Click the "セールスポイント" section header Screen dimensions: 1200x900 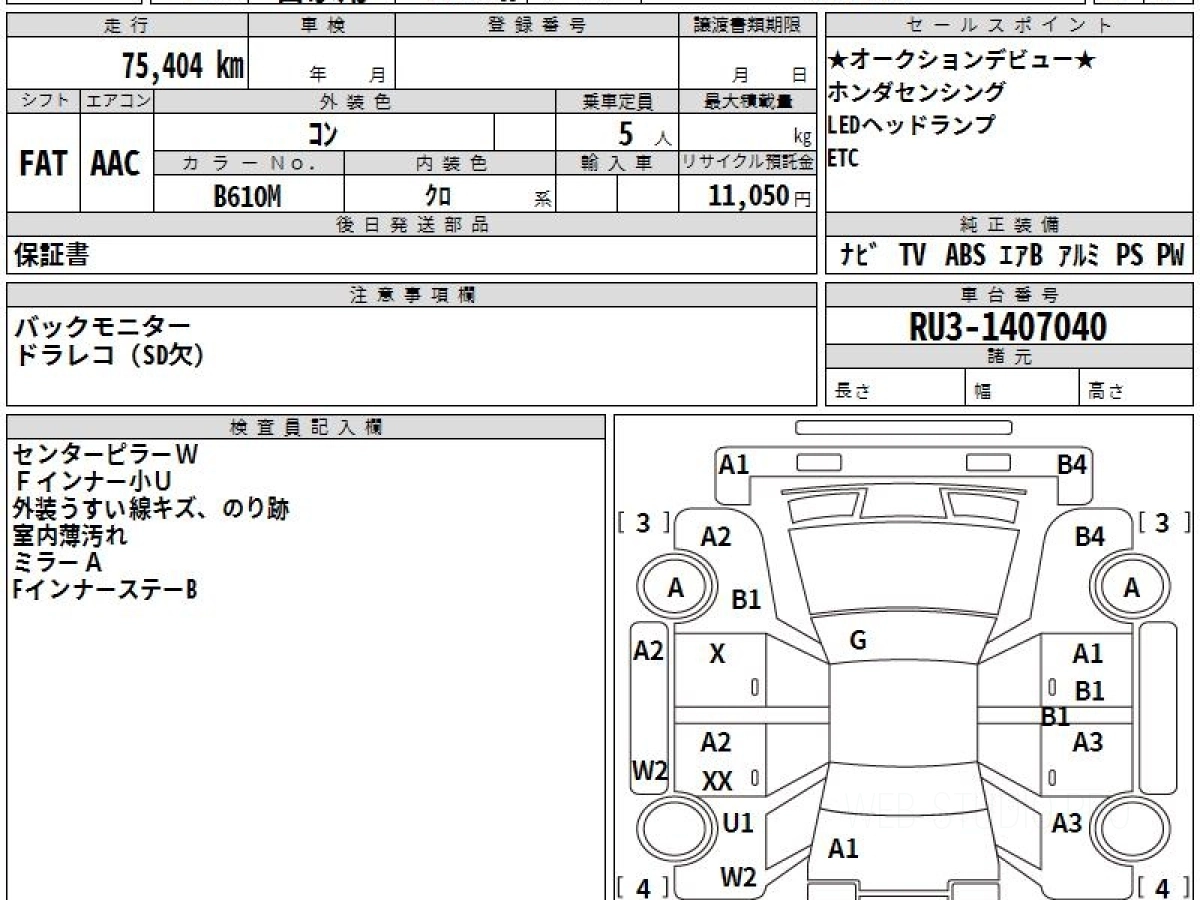click(1009, 26)
